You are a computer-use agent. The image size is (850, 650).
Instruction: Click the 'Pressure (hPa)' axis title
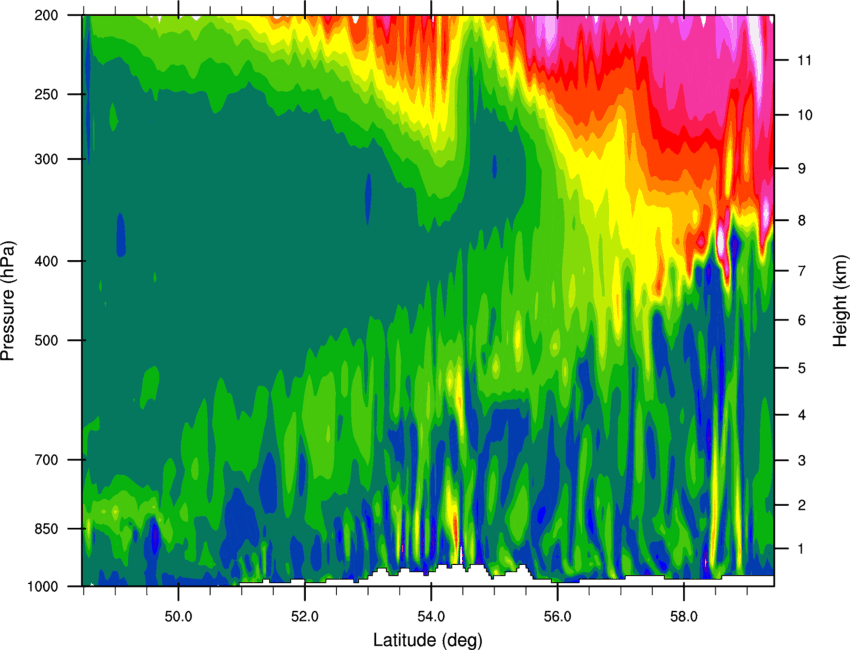pos(8,301)
